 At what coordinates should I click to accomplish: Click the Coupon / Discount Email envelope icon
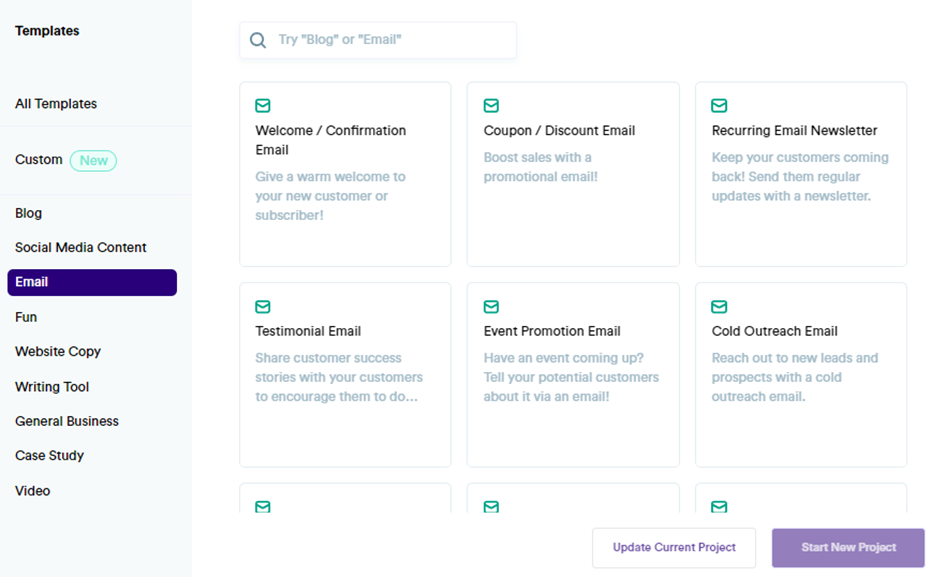coord(491,105)
